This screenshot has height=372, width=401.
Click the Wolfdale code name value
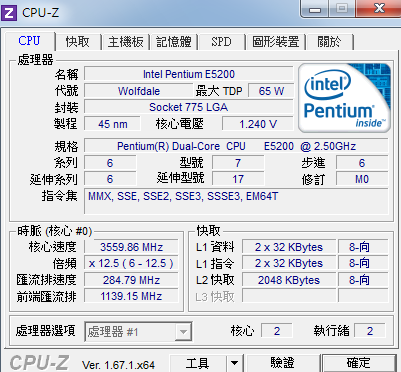coord(139,91)
